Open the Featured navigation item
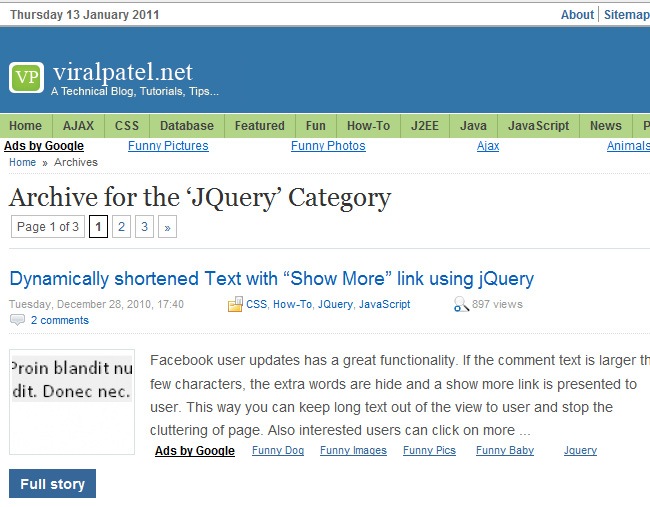 (260, 126)
